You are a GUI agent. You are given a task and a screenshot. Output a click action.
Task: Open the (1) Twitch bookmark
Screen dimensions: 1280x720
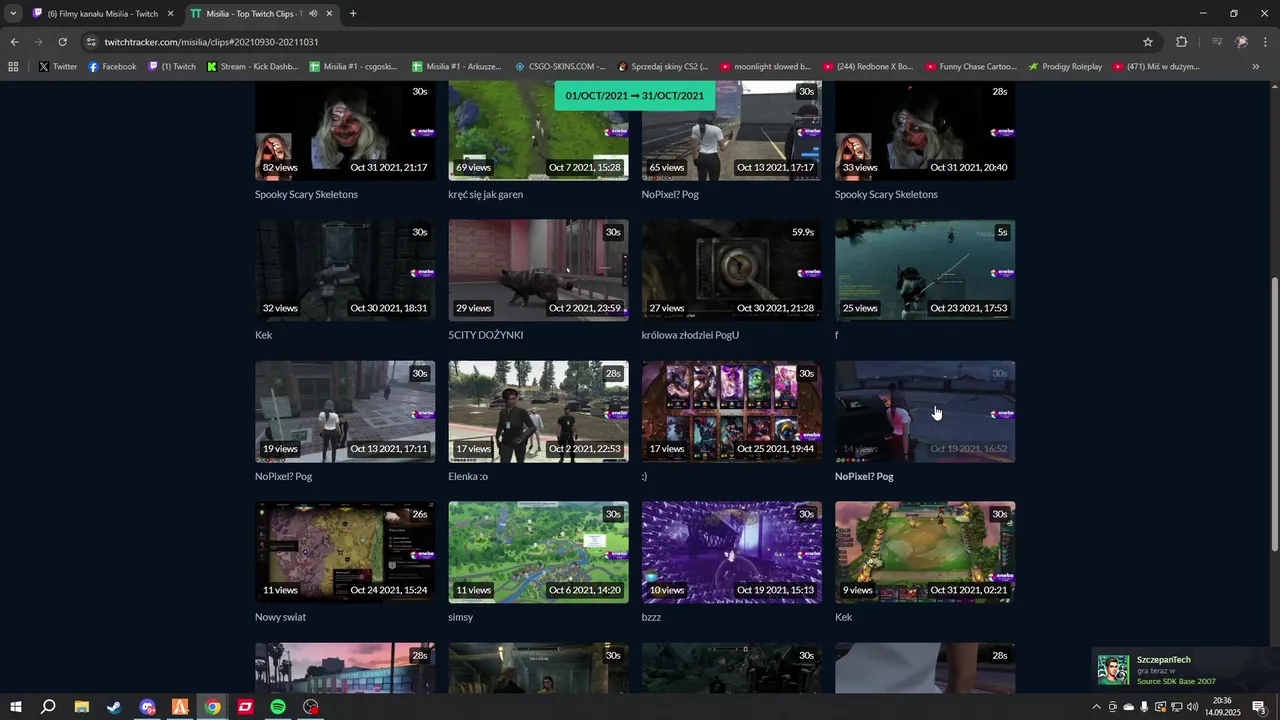pos(172,67)
